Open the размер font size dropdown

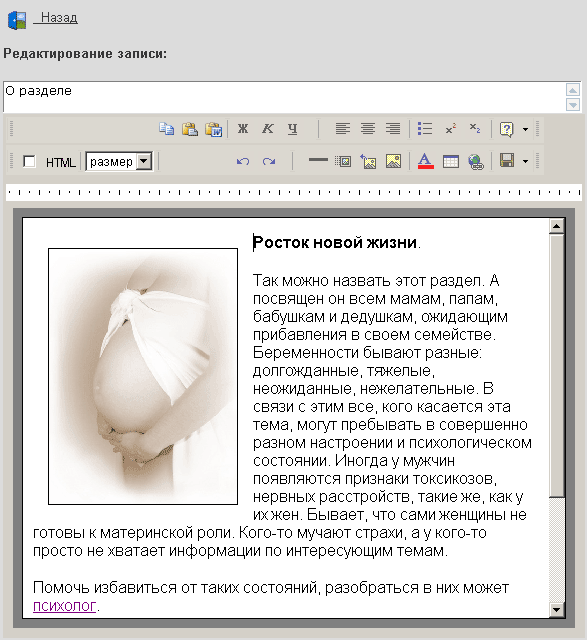click(119, 162)
